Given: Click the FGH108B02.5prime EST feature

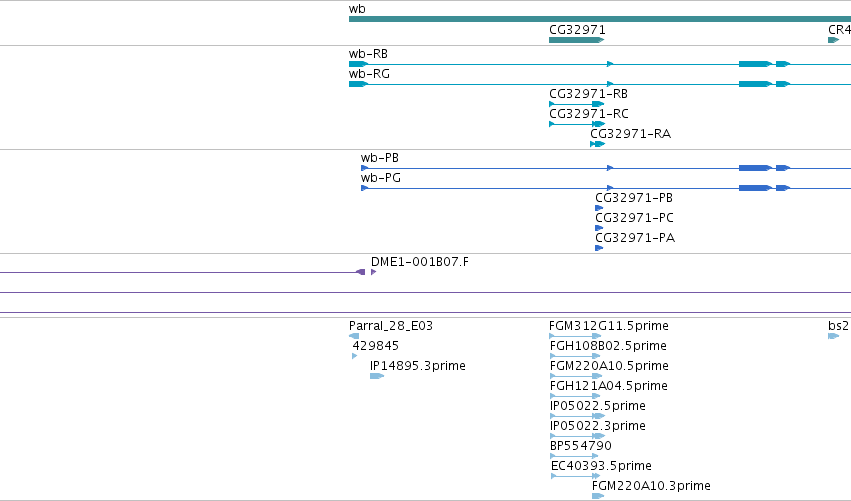Looking at the screenshot, I should pos(575,356).
